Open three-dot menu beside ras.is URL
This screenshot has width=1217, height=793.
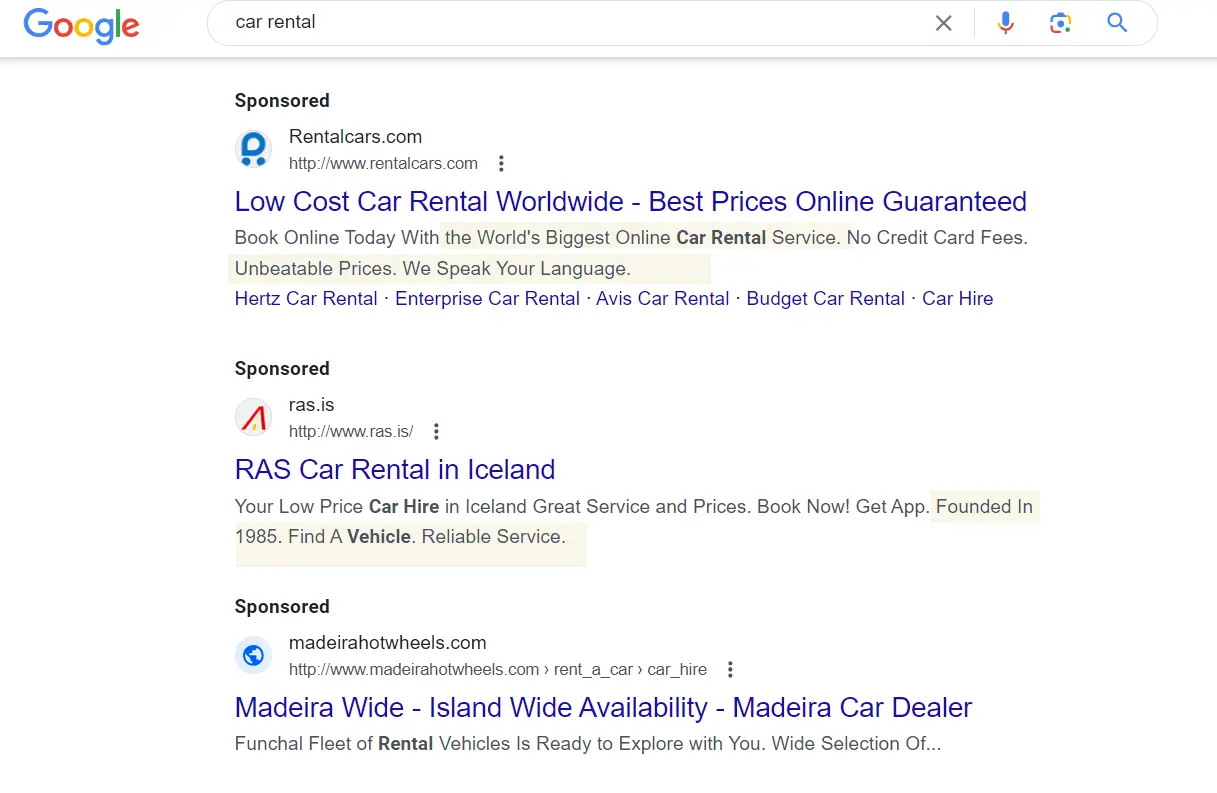[436, 432]
